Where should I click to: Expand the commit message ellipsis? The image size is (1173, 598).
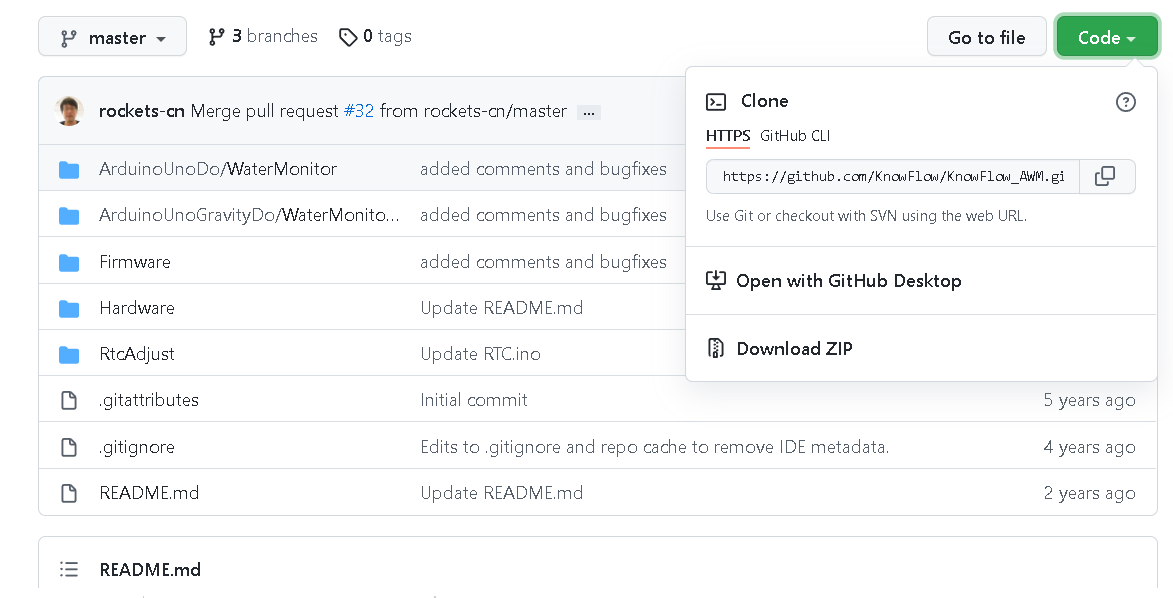(x=589, y=112)
